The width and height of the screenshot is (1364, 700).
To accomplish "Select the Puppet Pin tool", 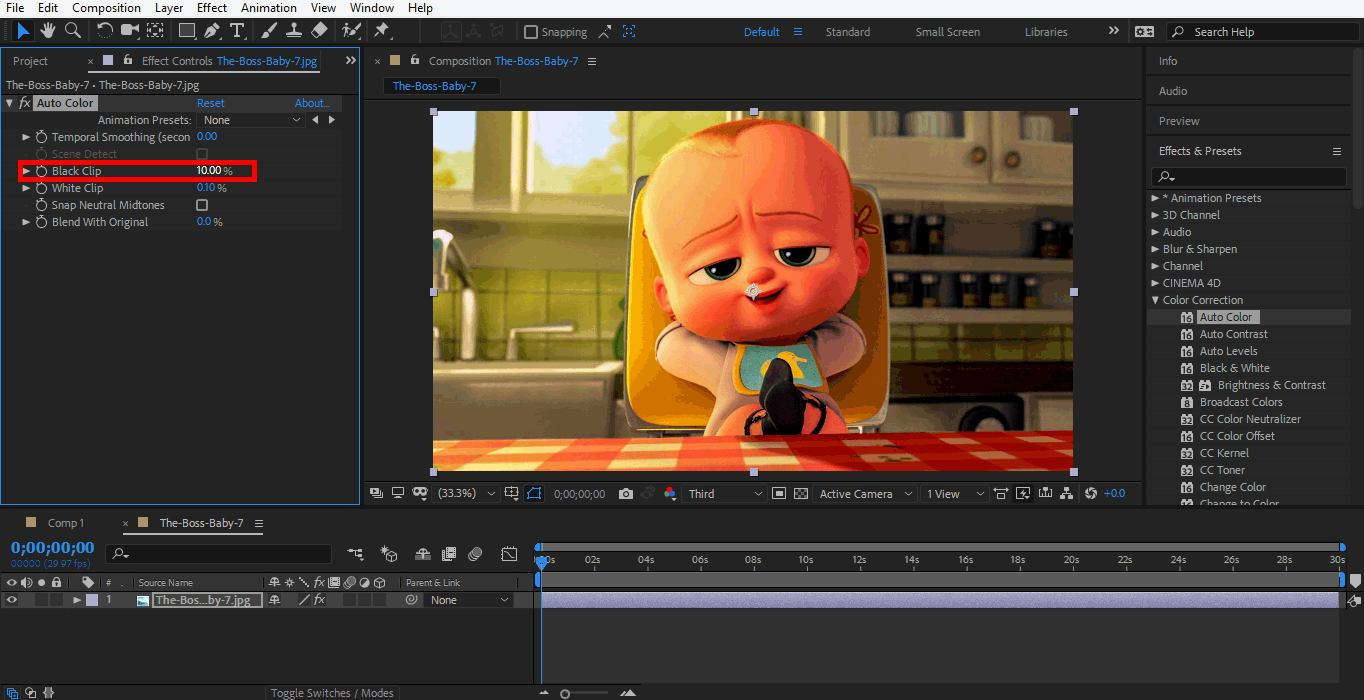I will pyautogui.click(x=381, y=31).
